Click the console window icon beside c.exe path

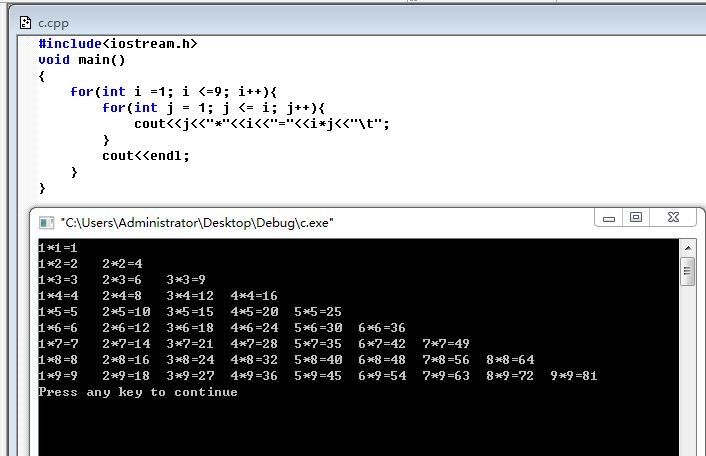pyautogui.click(x=46, y=222)
